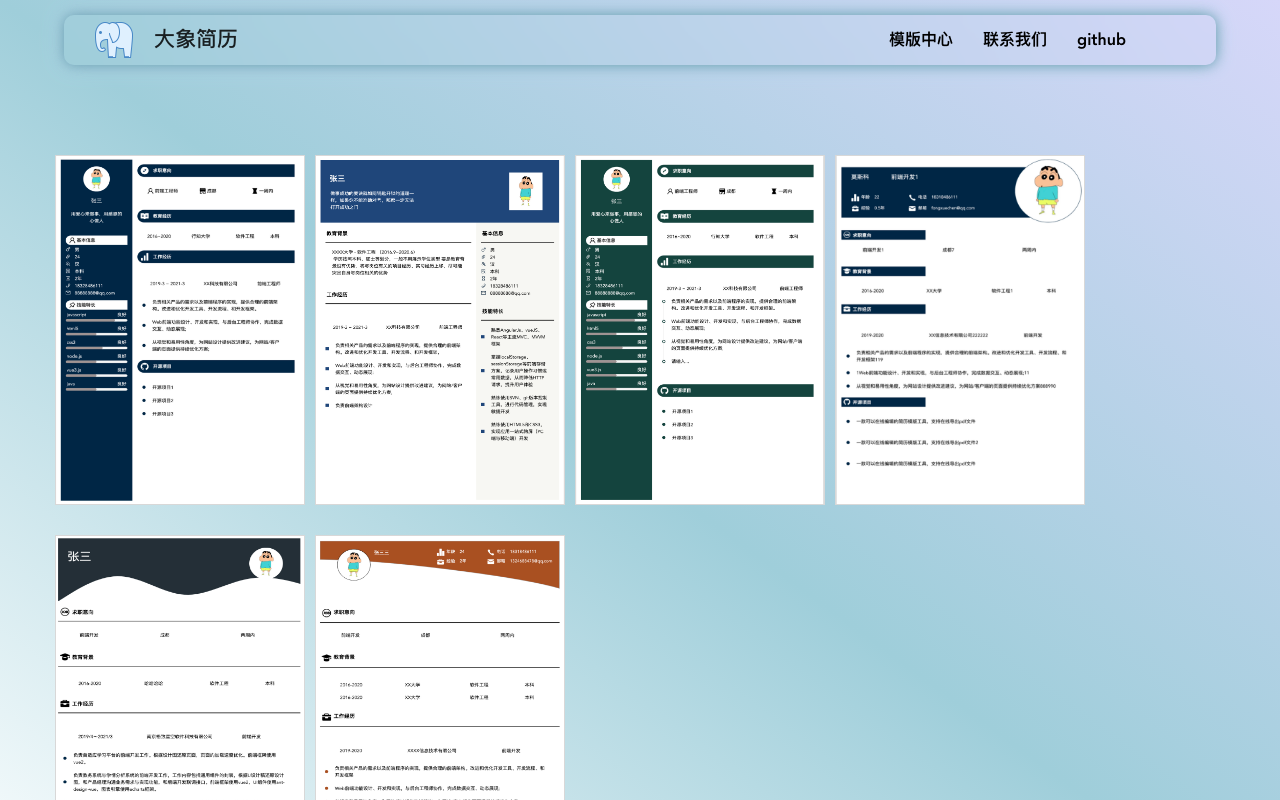Select the blue header banner resume template
The image size is (1280, 800).
click(x=440, y=330)
